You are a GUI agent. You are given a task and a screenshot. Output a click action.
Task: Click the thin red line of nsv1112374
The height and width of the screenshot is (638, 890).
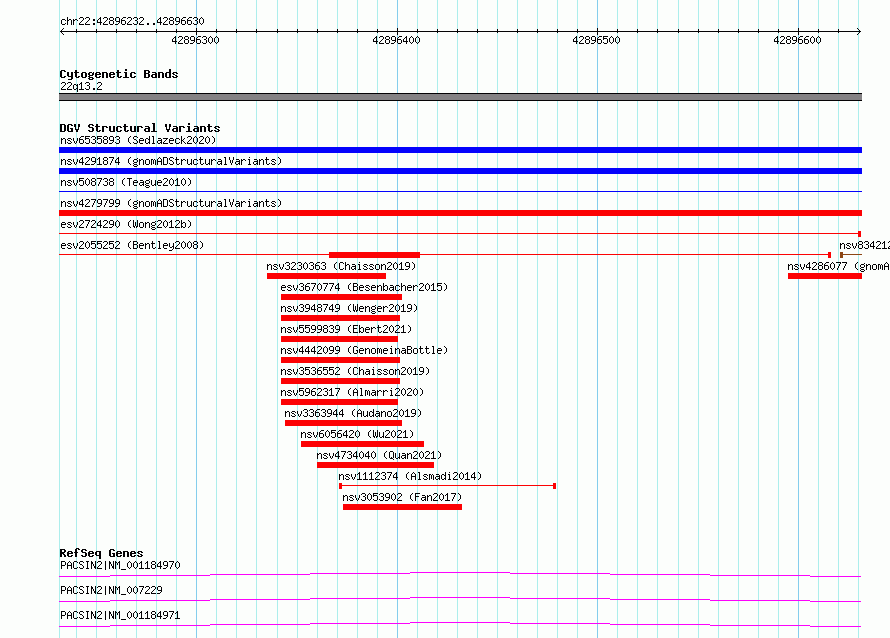(447, 486)
